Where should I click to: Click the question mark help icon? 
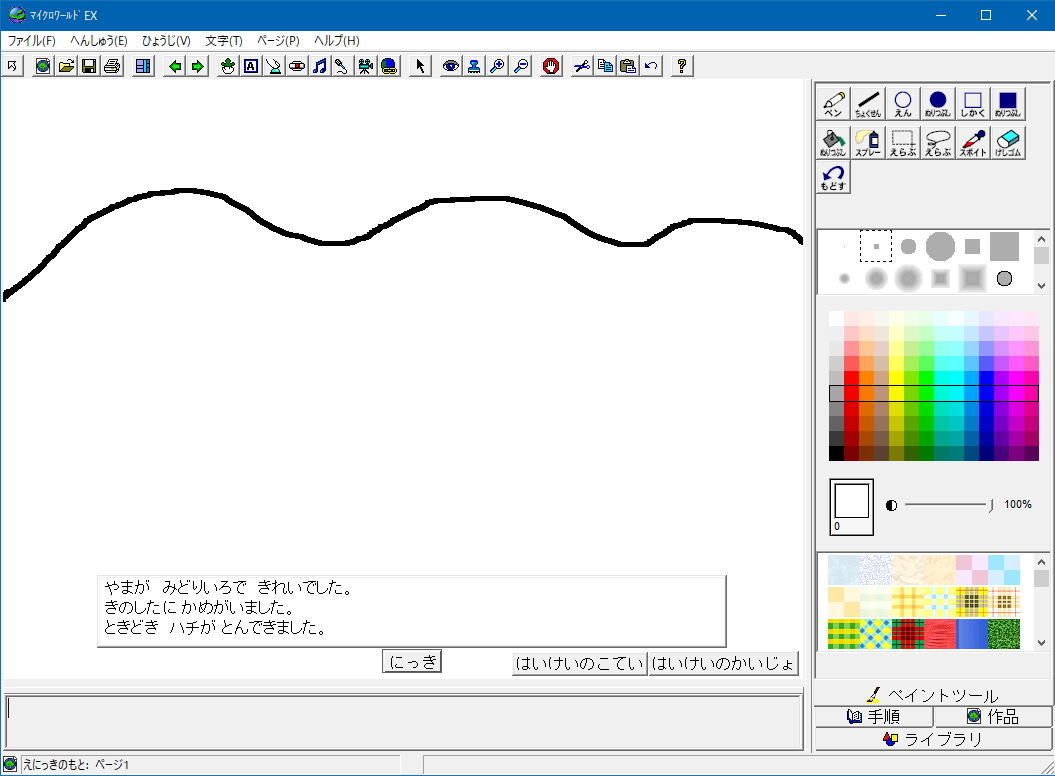pos(682,66)
